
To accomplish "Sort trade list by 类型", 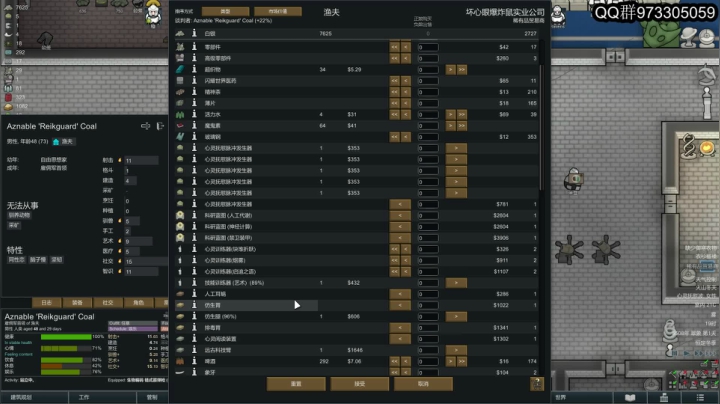I will click(225, 11).
